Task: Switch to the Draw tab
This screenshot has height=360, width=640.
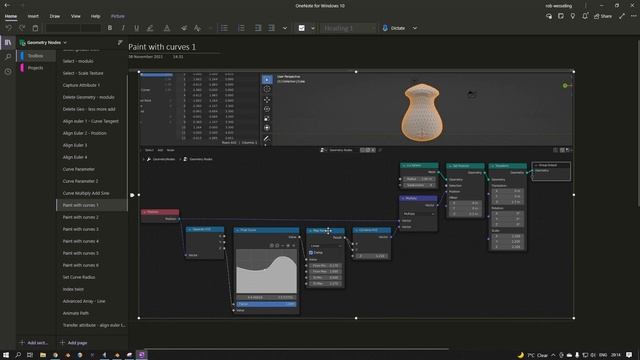Action: coord(55,16)
